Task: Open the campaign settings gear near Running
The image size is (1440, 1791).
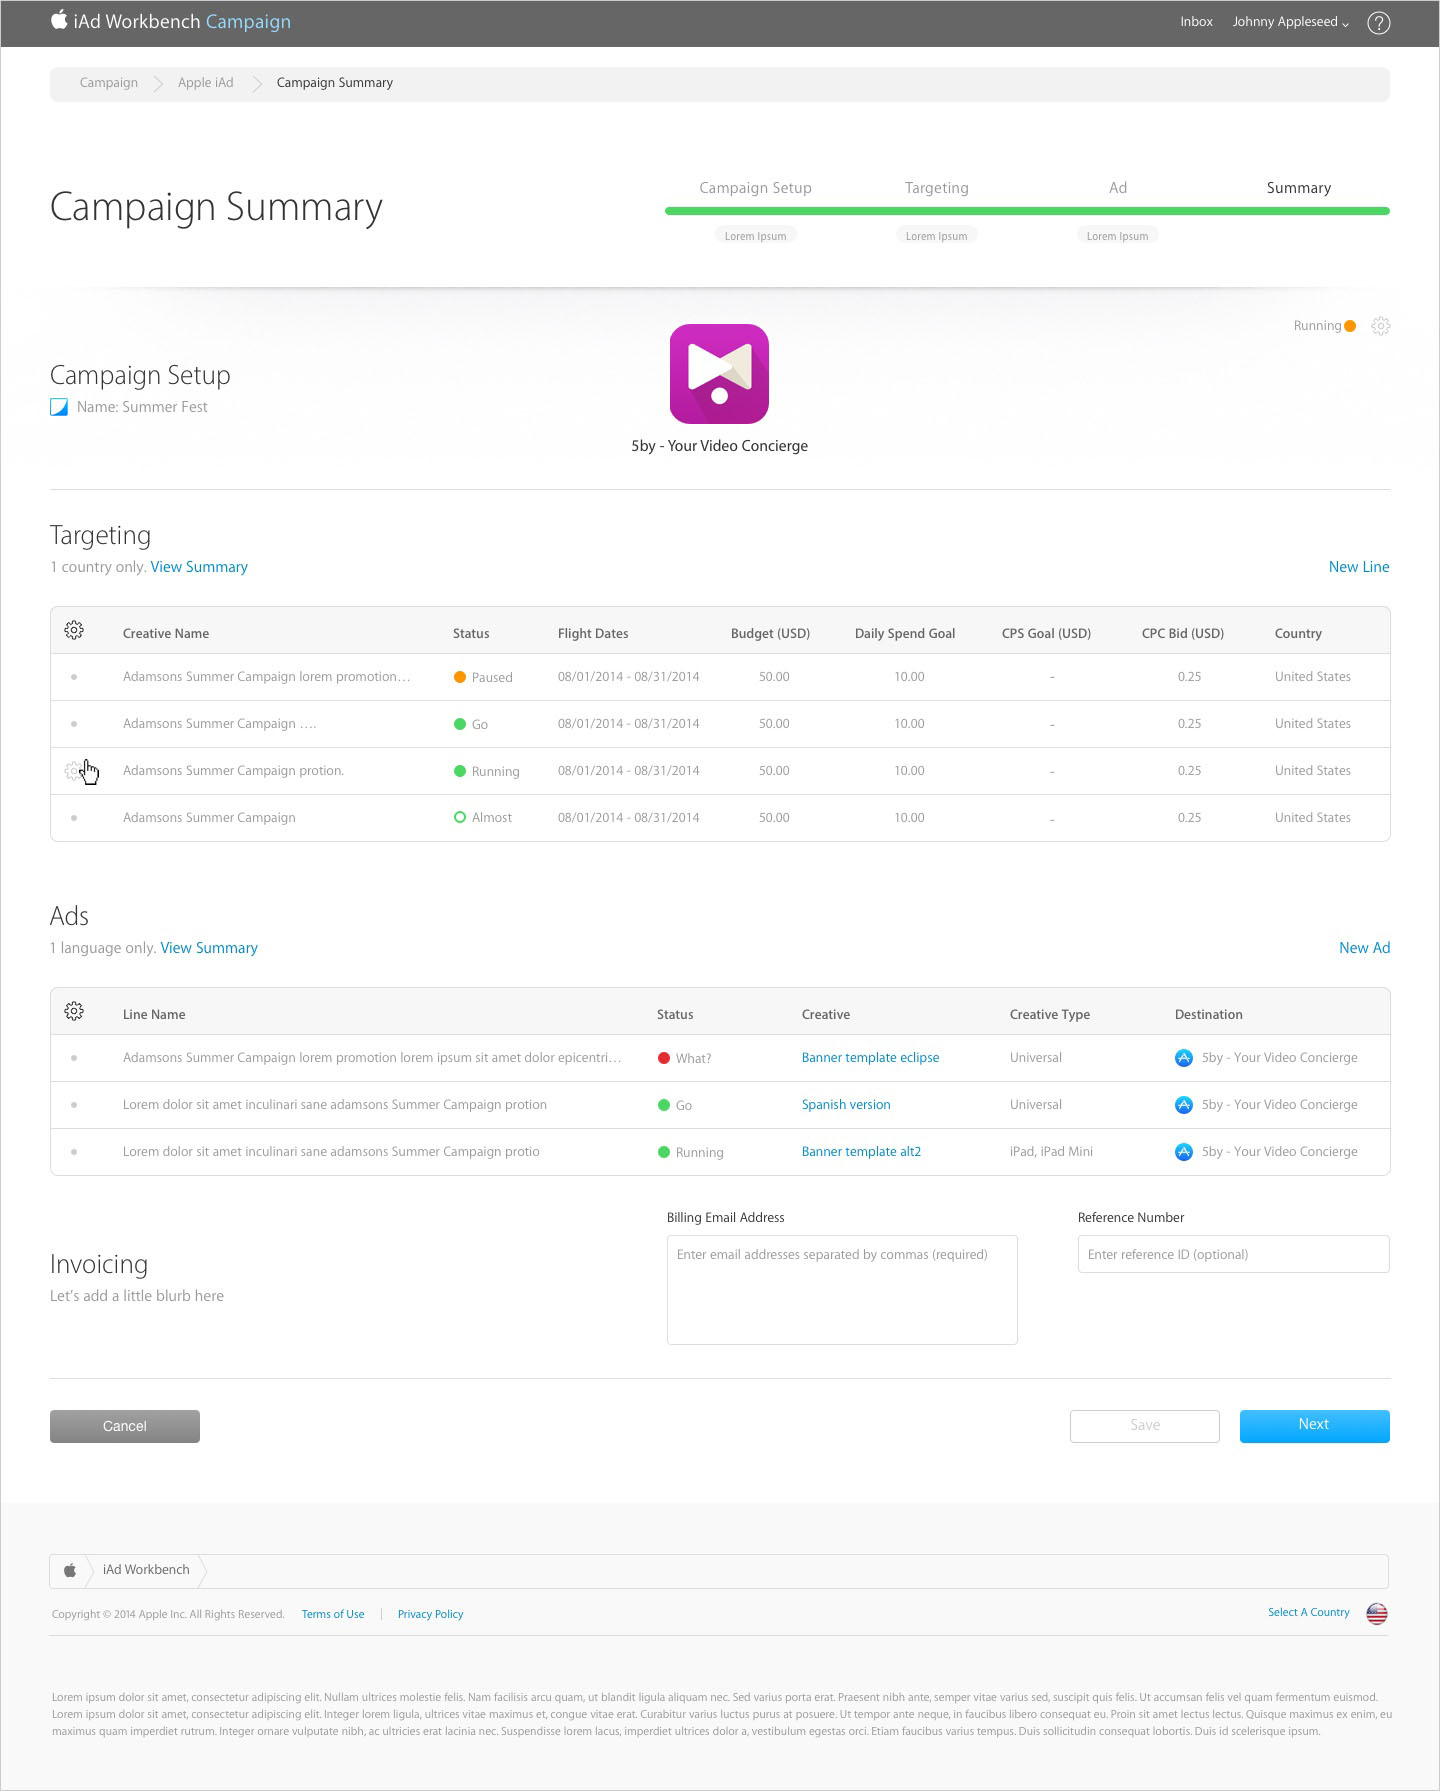Action: (1380, 326)
